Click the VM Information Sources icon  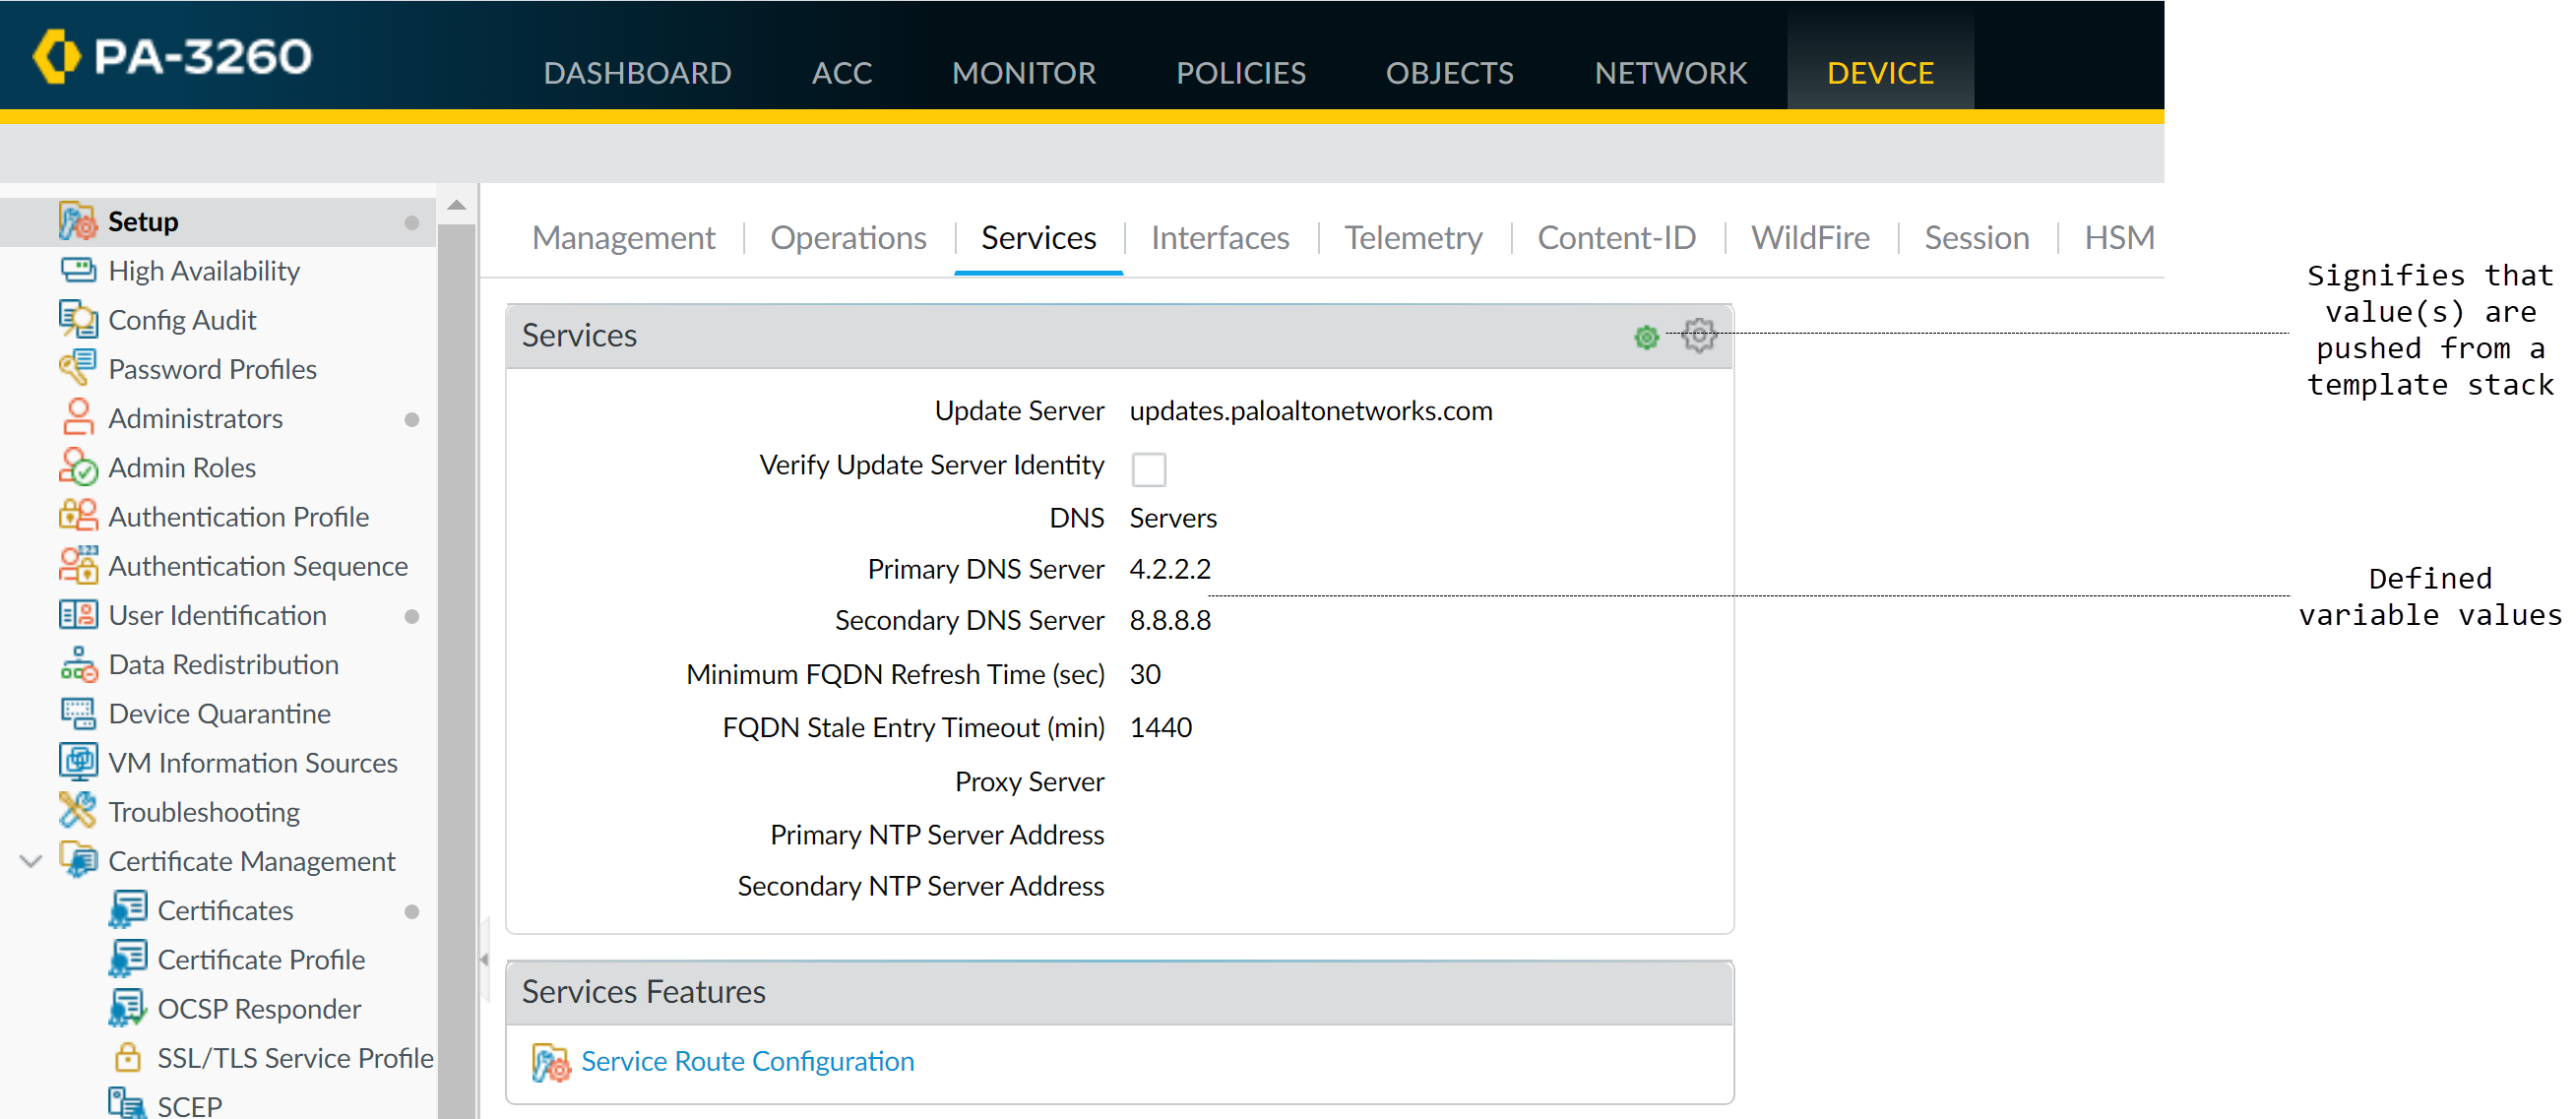77,763
